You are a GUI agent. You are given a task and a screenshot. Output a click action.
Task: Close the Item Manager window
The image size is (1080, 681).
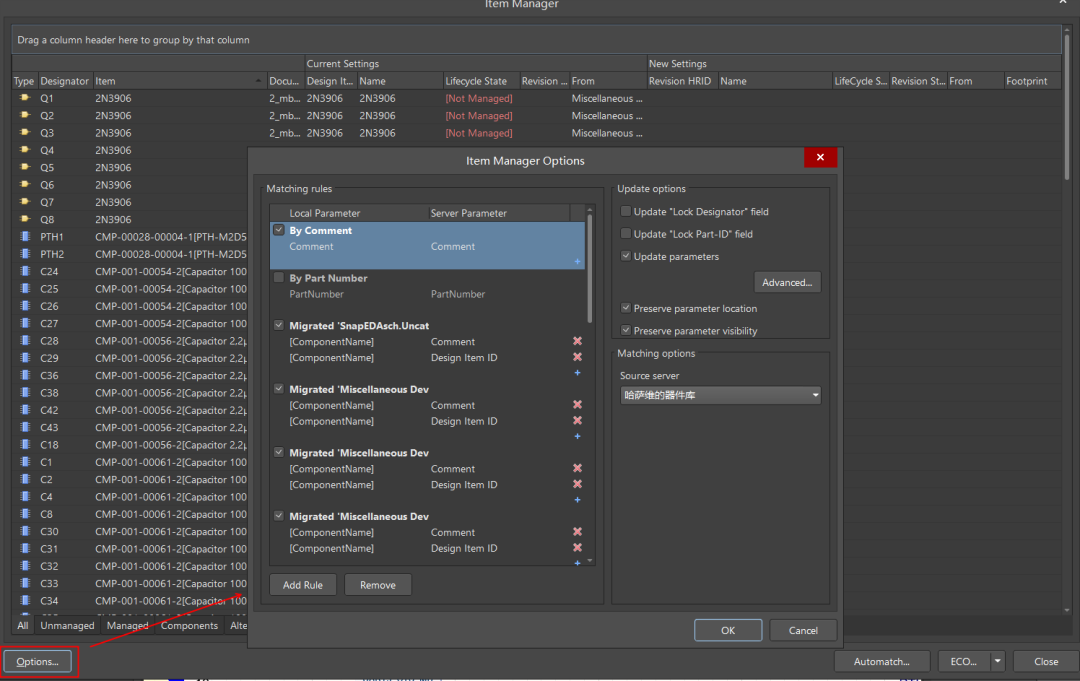1046,661
